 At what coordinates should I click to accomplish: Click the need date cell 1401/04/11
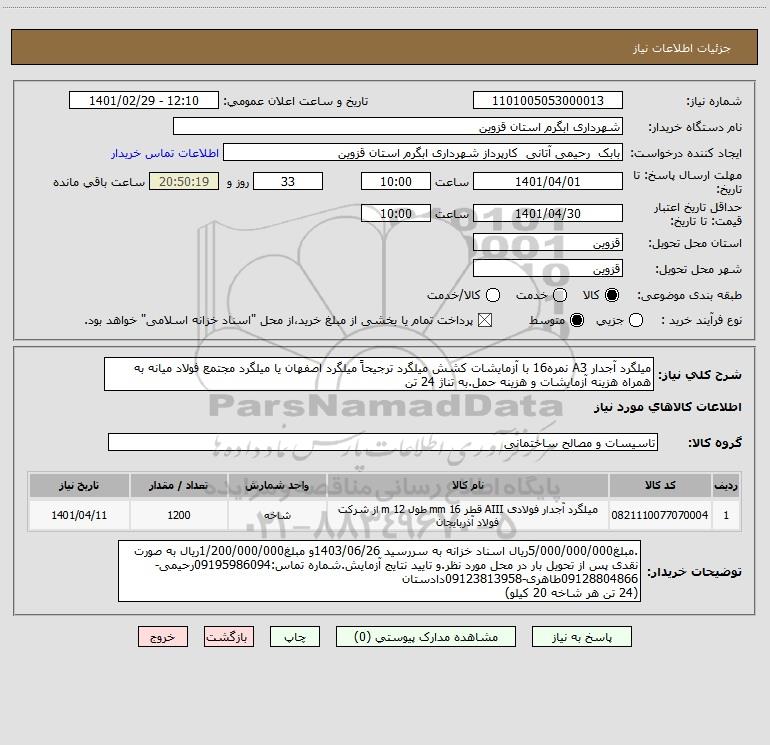coord(79,515)
